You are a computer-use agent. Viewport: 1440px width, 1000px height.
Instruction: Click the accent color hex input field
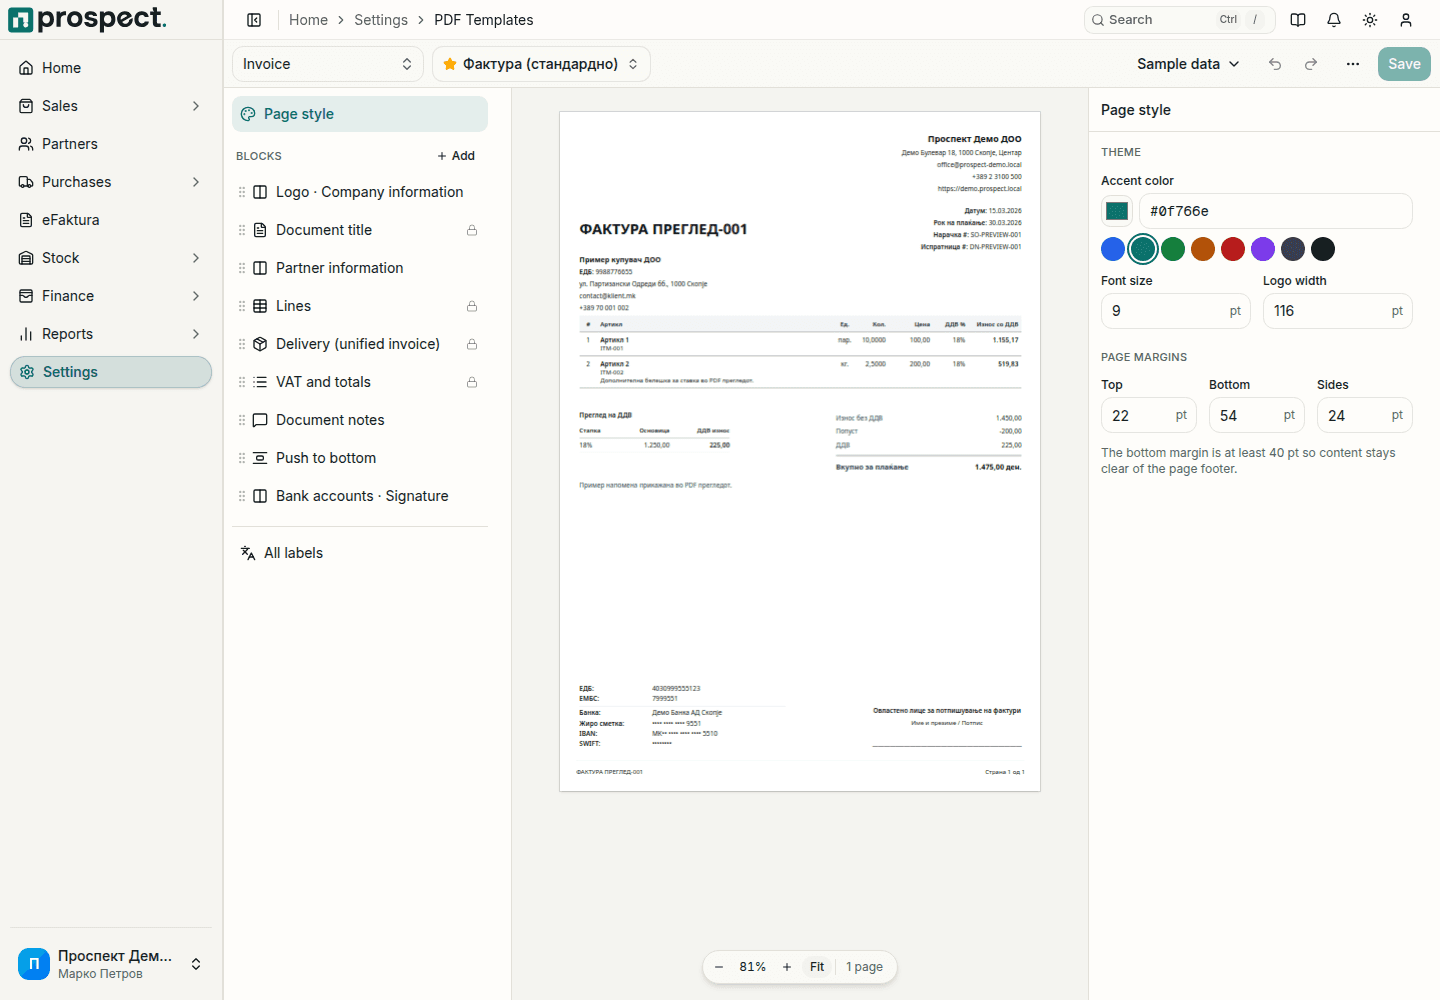point(1276,211)
